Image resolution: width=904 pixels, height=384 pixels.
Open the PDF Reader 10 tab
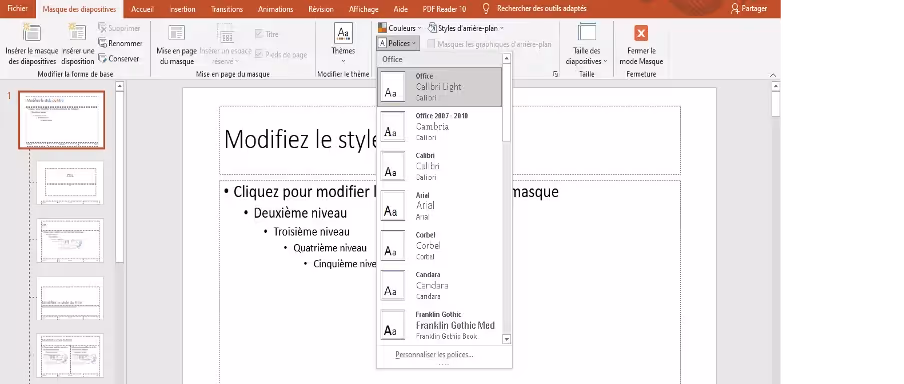point(444,9)
